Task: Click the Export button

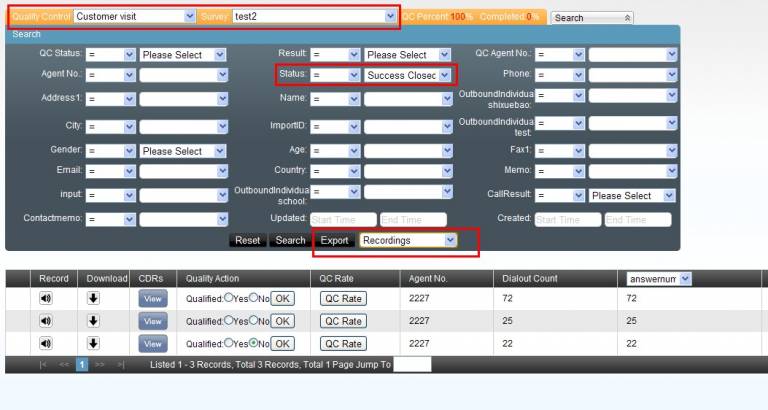Action: [x=334, y=240]
